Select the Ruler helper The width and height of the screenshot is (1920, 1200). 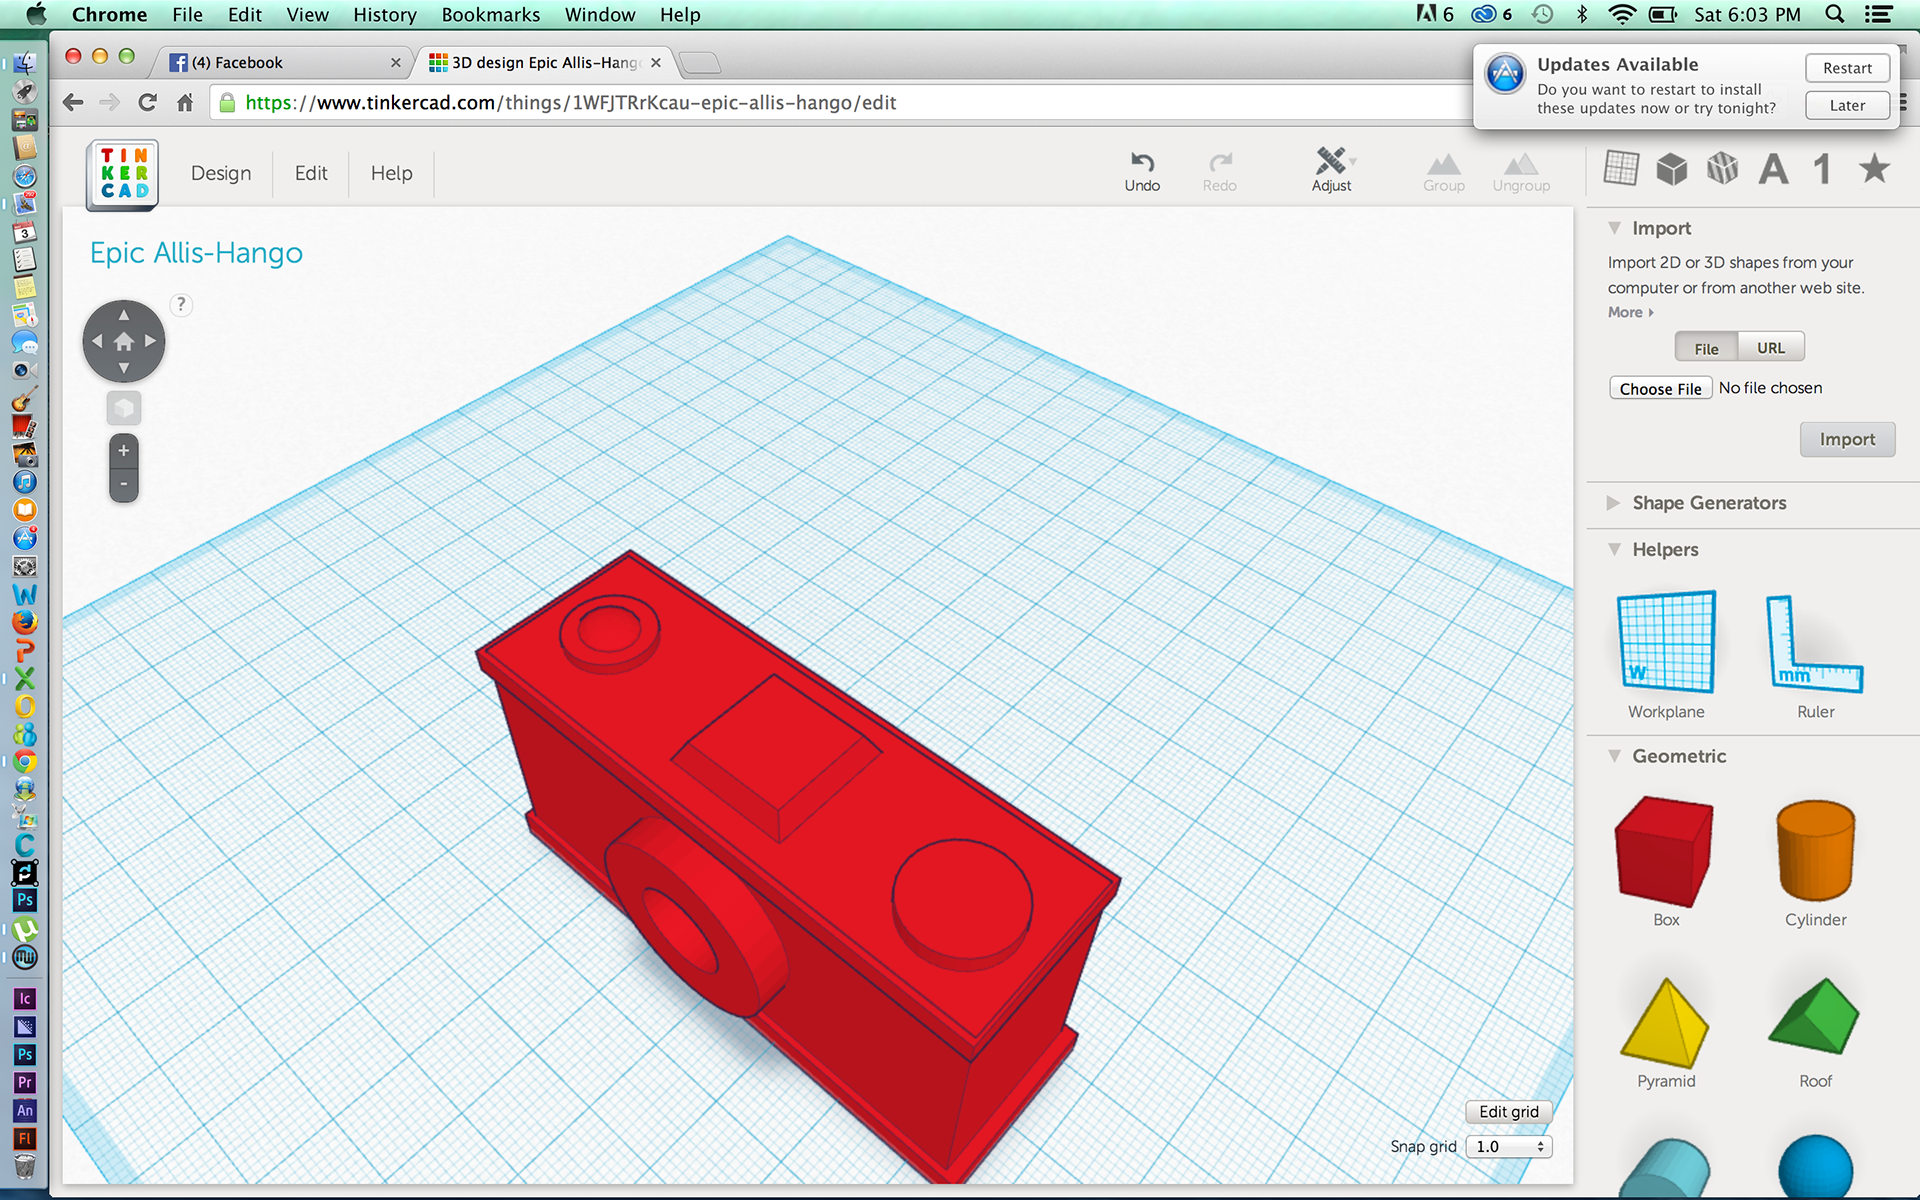click(x=1815, y=654)
